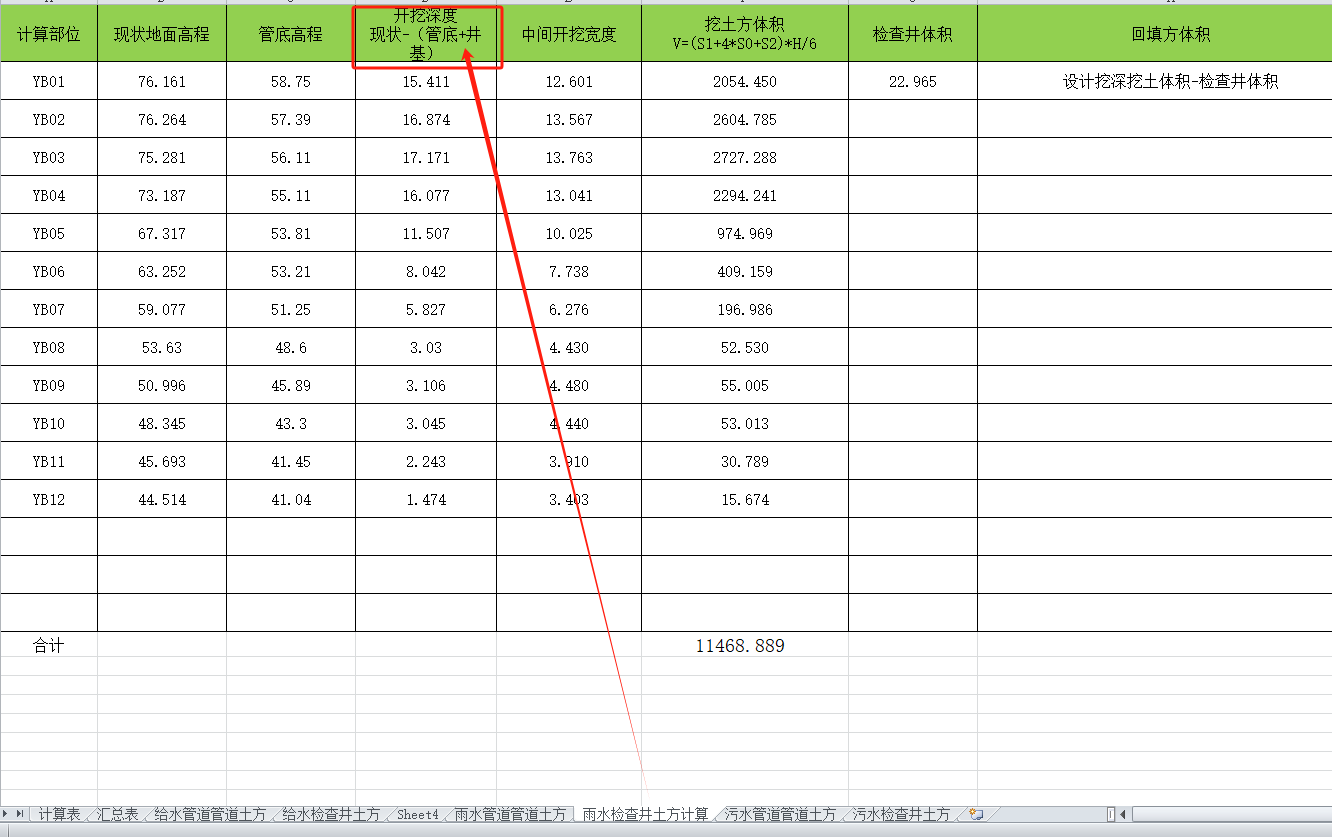This screenshot has width=1332, height=837.
Task: Select the total value 11468.889
Action: pos(745,646)
